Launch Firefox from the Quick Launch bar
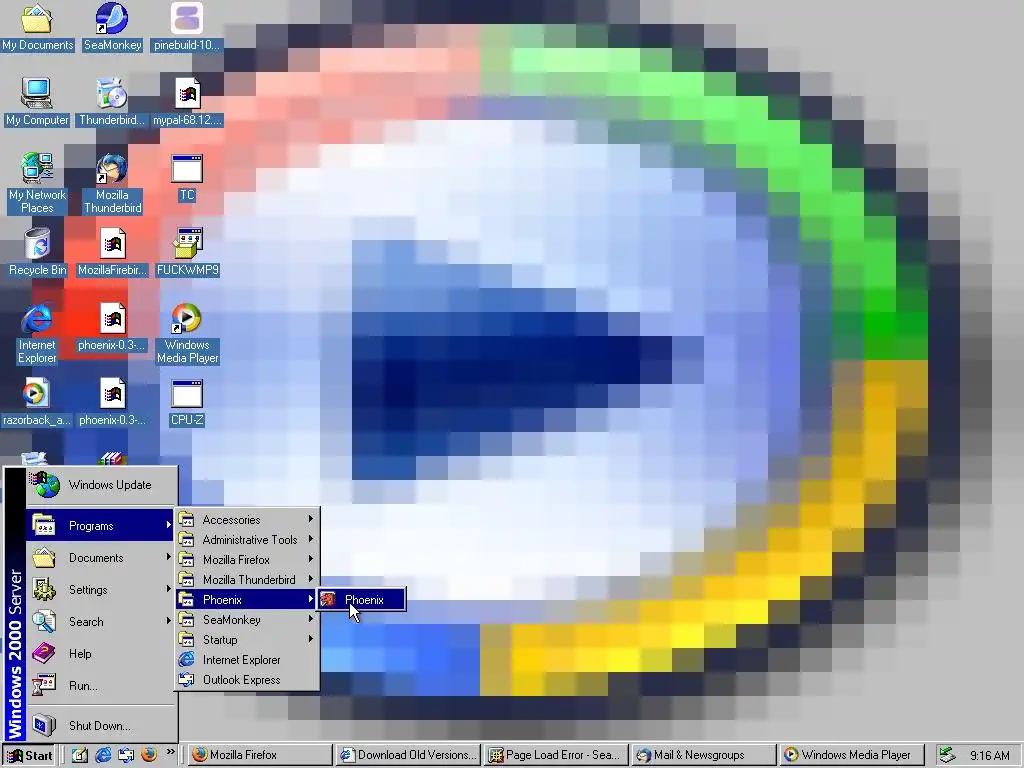Image resolution: width=1024 pixels, height=768 pixels. pos(149,754)
